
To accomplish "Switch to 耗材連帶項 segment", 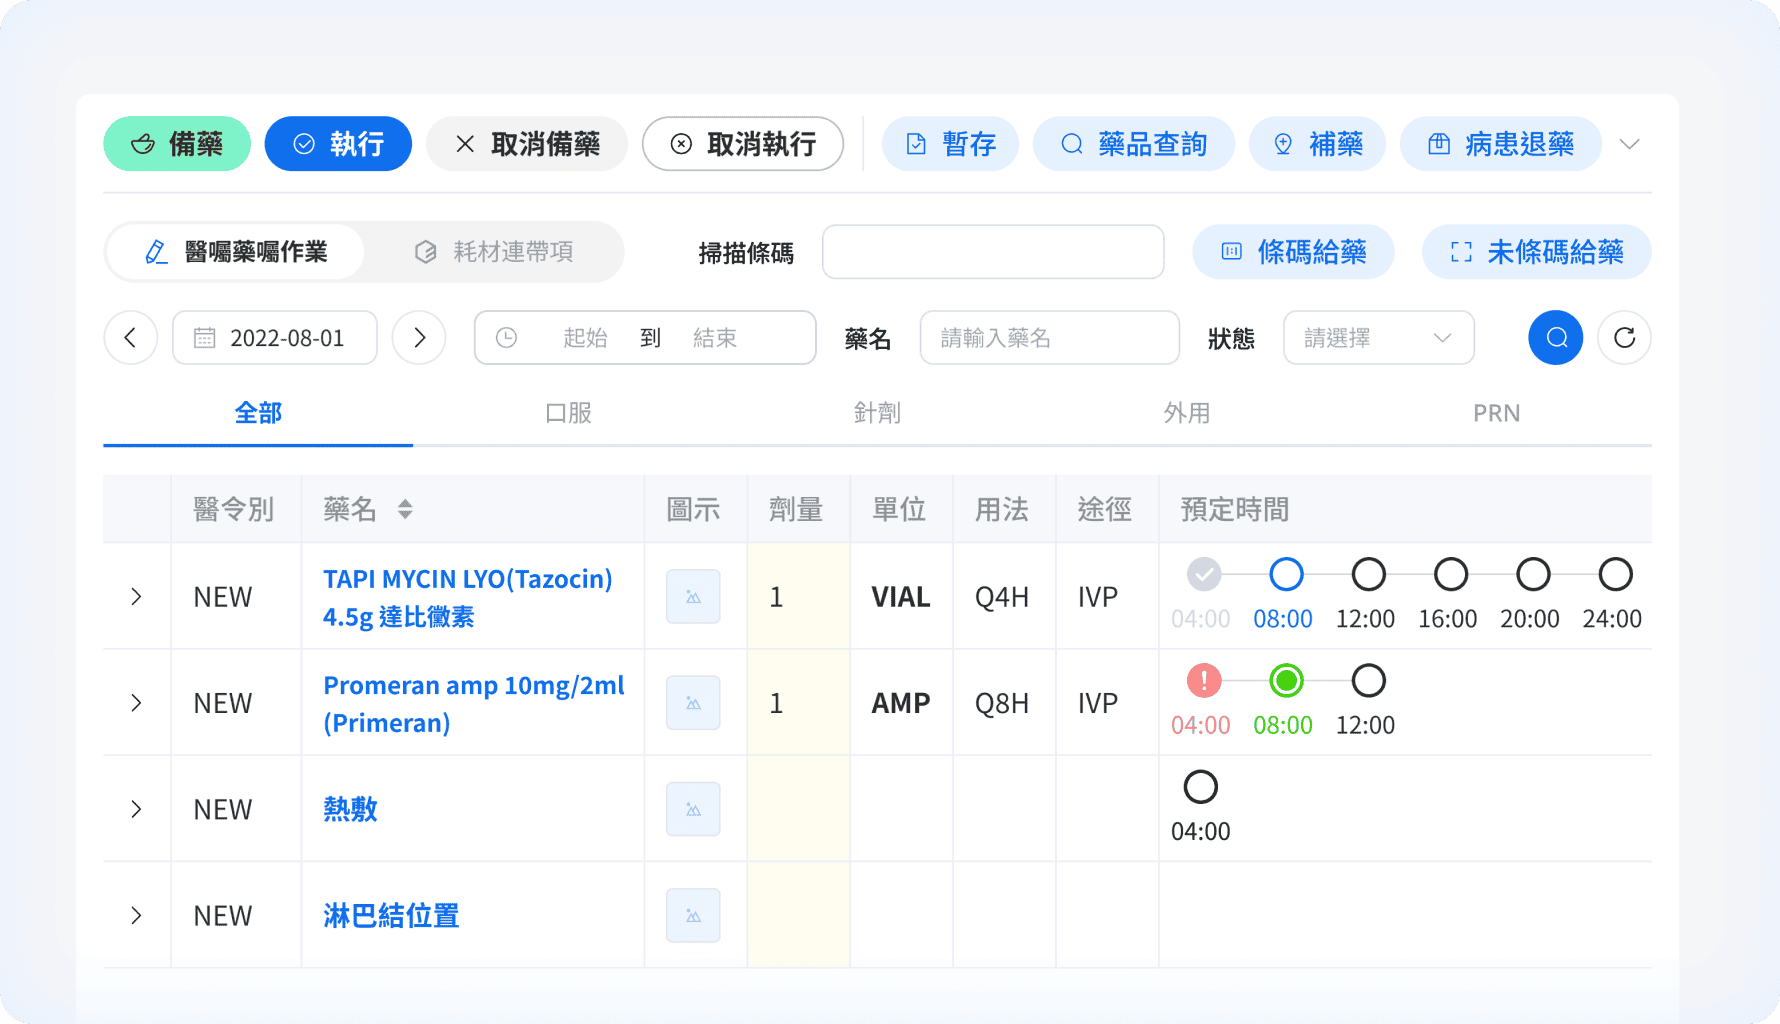I will click(494, 252).
